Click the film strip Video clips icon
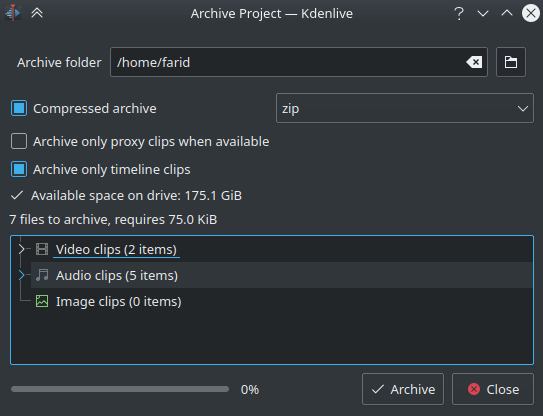543x416 pixels. click(42, 249)
